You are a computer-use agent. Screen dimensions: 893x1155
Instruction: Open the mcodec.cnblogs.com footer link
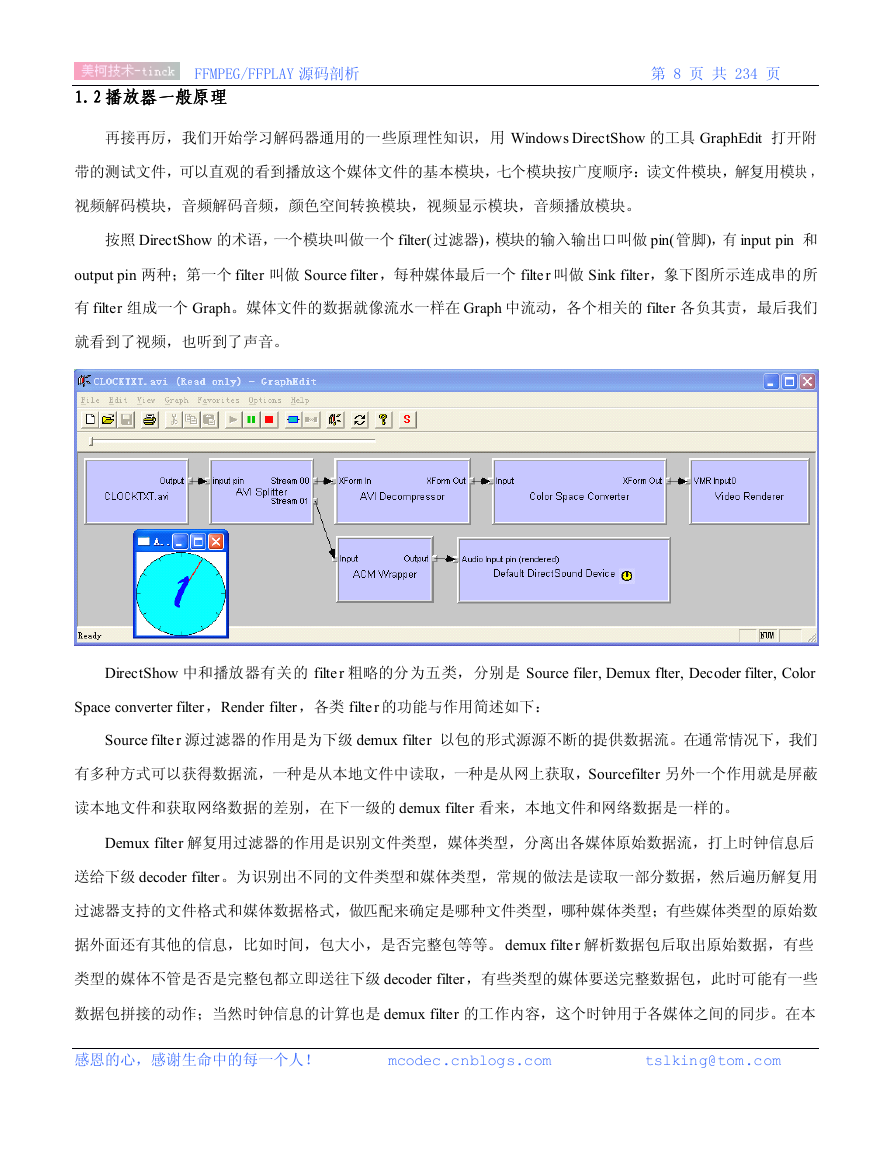coord(469,1061)
